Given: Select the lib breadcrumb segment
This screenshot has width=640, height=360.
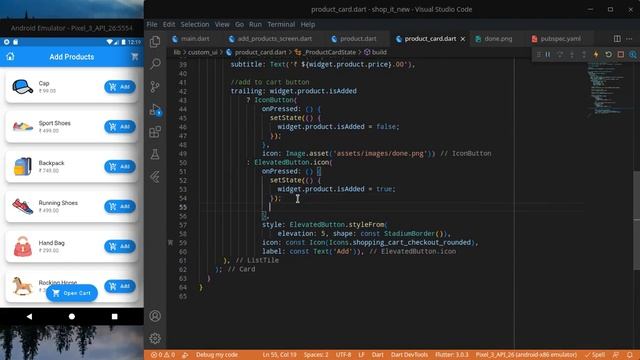Looking at the screenshot, I should click(x=177, y=52).
